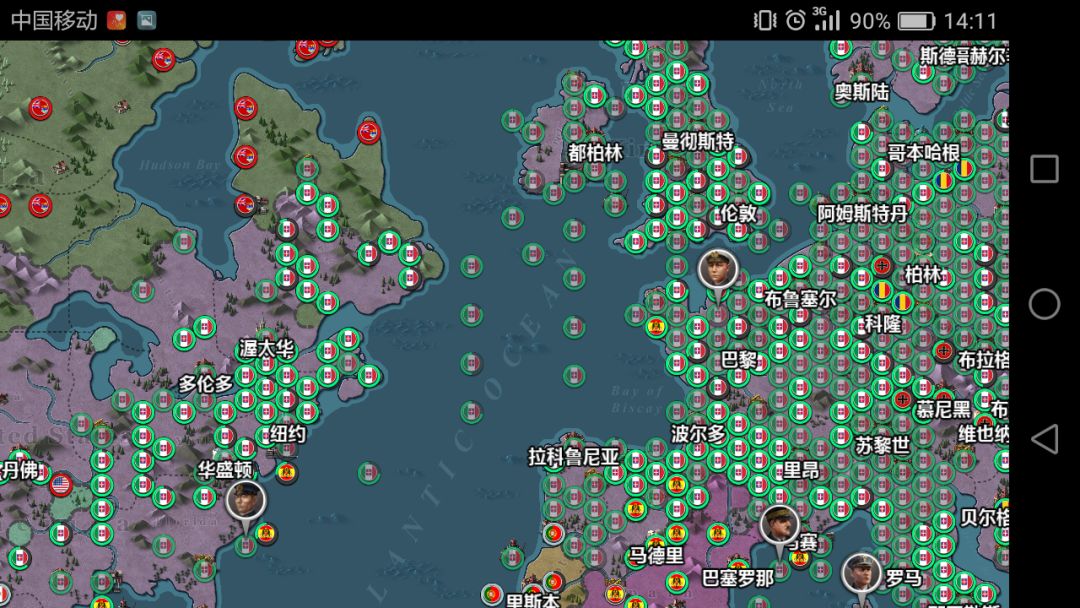
Task: Tap the Spanish unit directly below 巴塞罗那 general pin
Action: (800, 558)
